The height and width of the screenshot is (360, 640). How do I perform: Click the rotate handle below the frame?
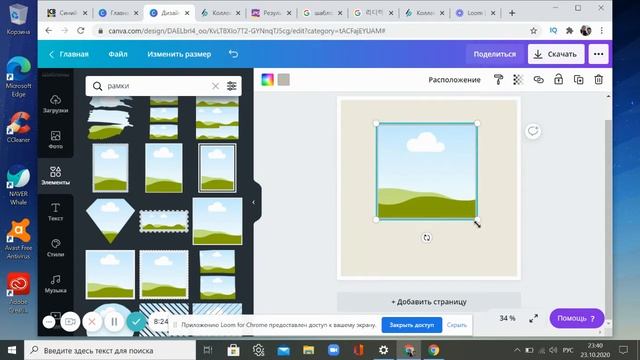(427, 238)
